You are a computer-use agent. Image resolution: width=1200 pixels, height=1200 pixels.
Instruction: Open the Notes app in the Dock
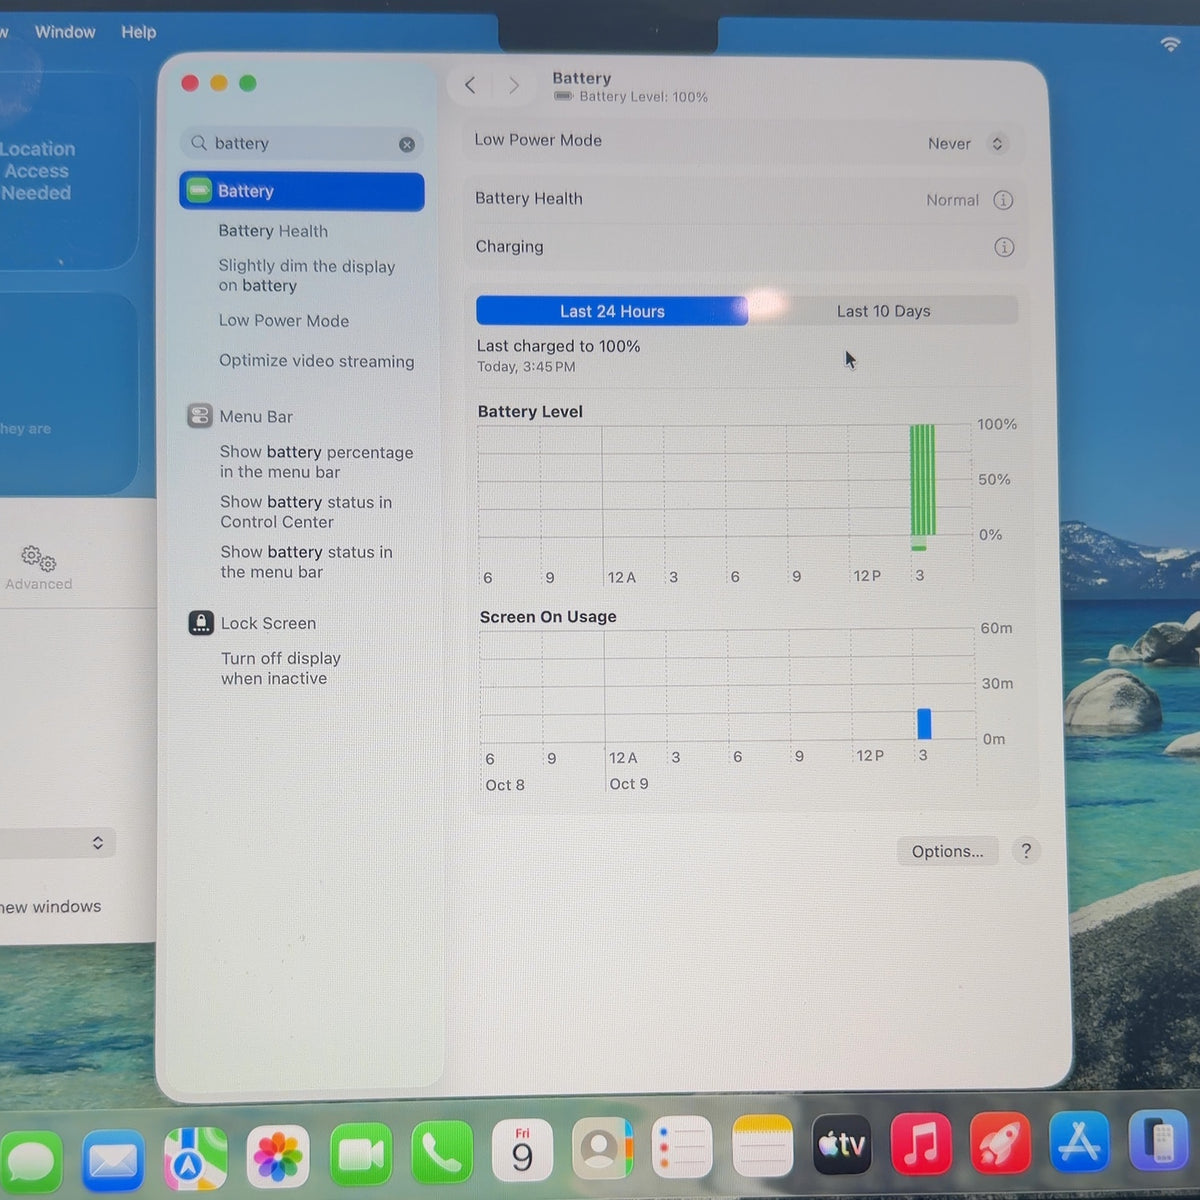click(762, 1145)
